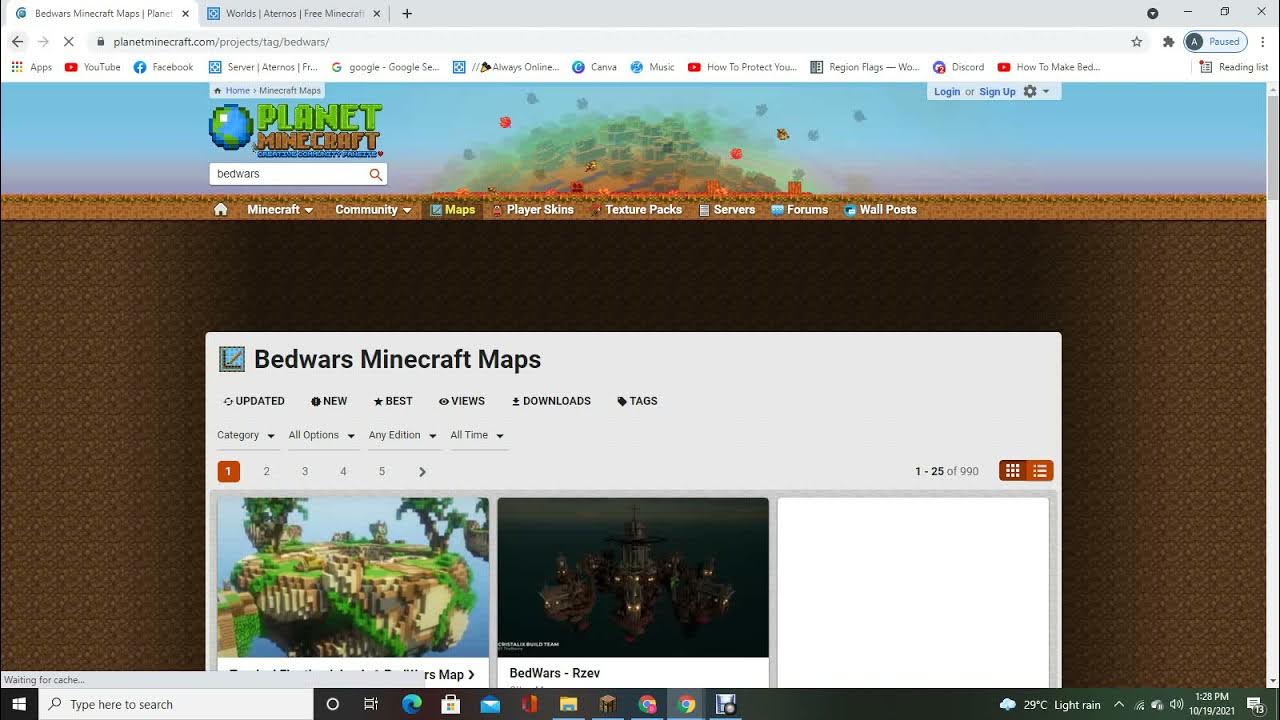Click the Planet Minecraft logo
Viewport: 1280px width, 720px height.
[x=296, y=130]
